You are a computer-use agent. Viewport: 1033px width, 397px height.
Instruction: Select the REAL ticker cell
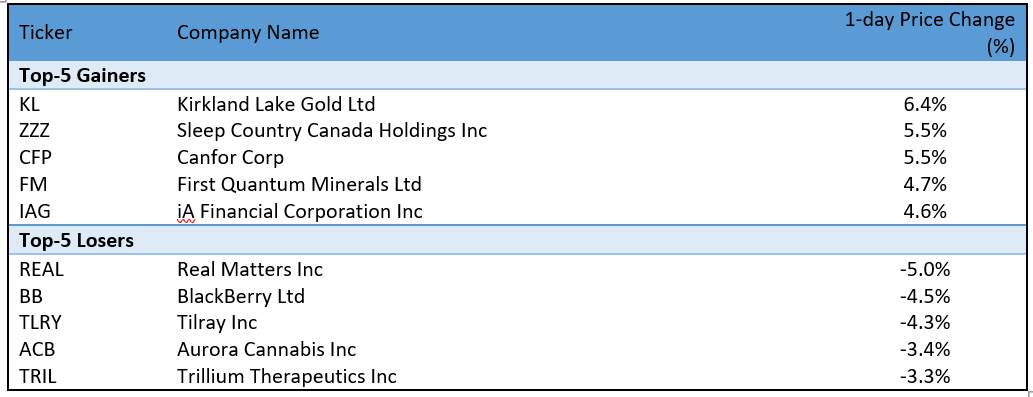[x=42, y=269]
